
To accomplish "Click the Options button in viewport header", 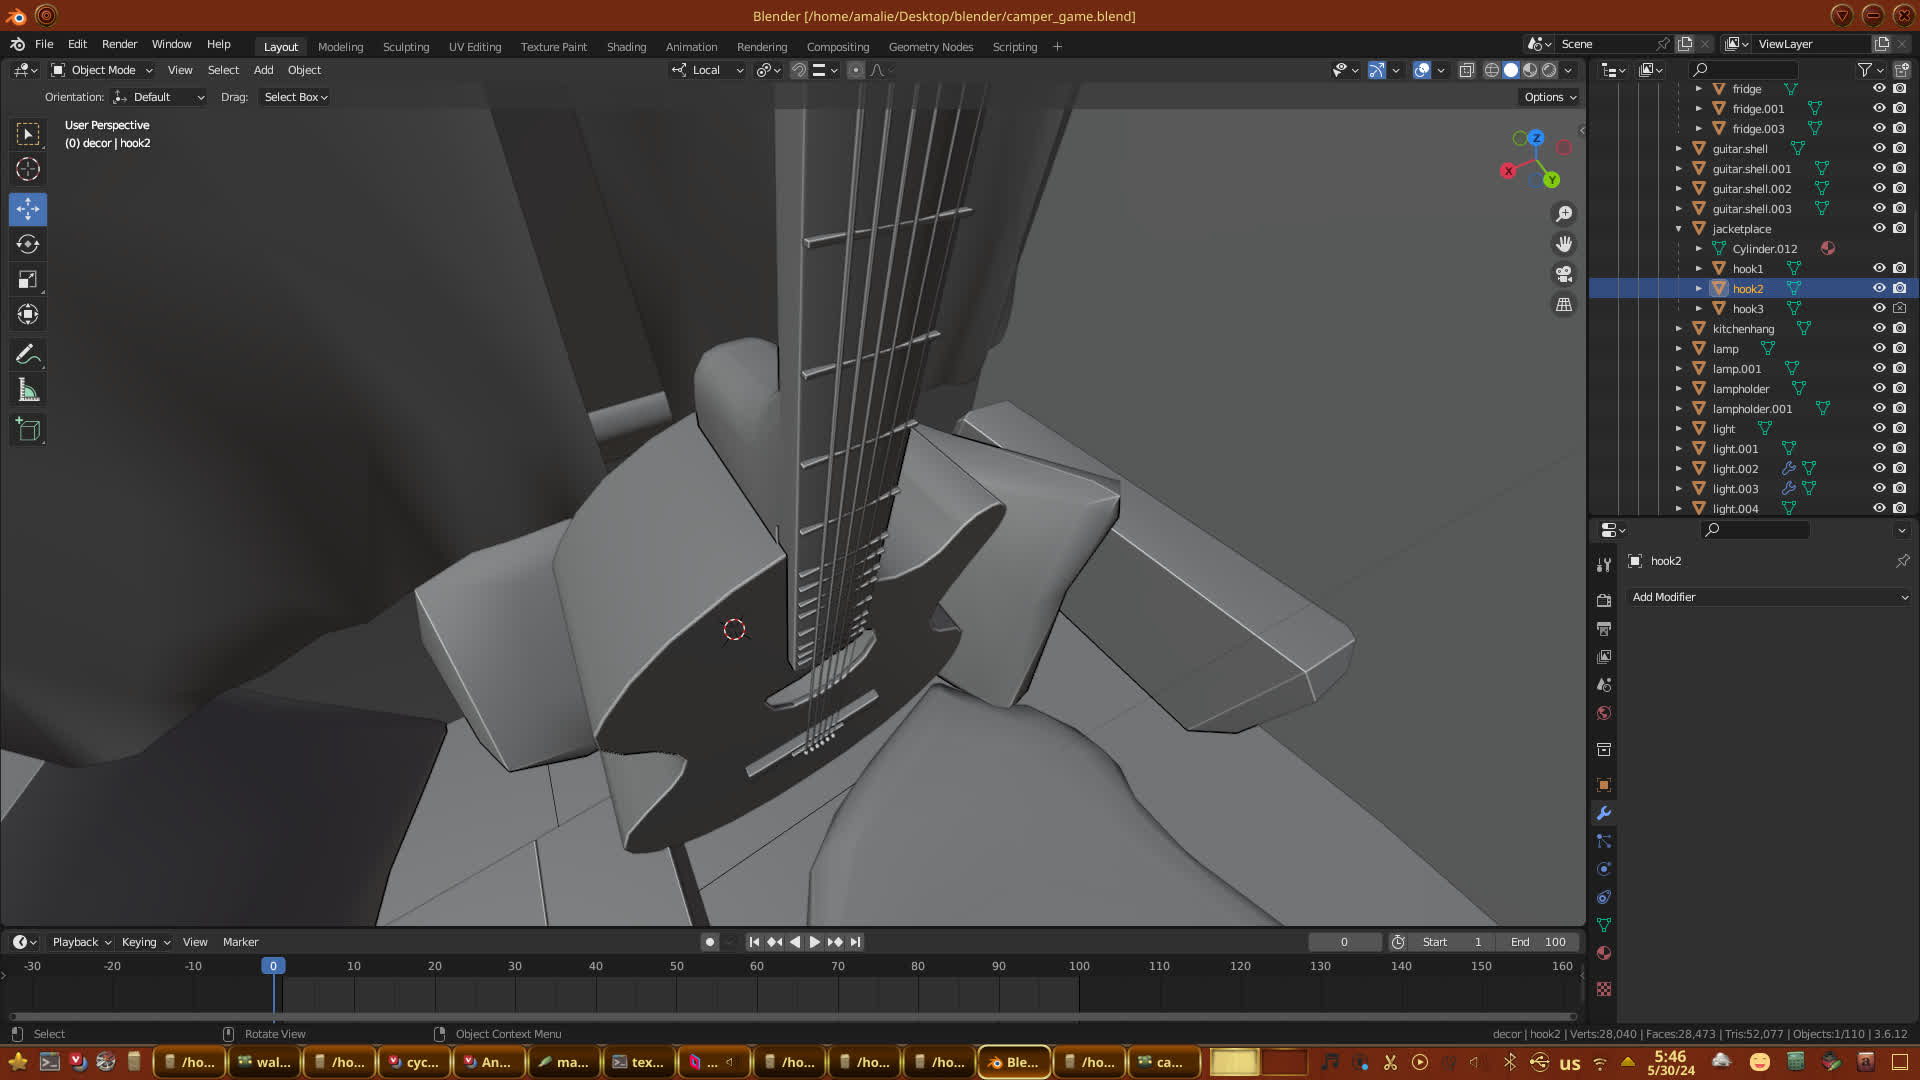I will click(1549, 97).
